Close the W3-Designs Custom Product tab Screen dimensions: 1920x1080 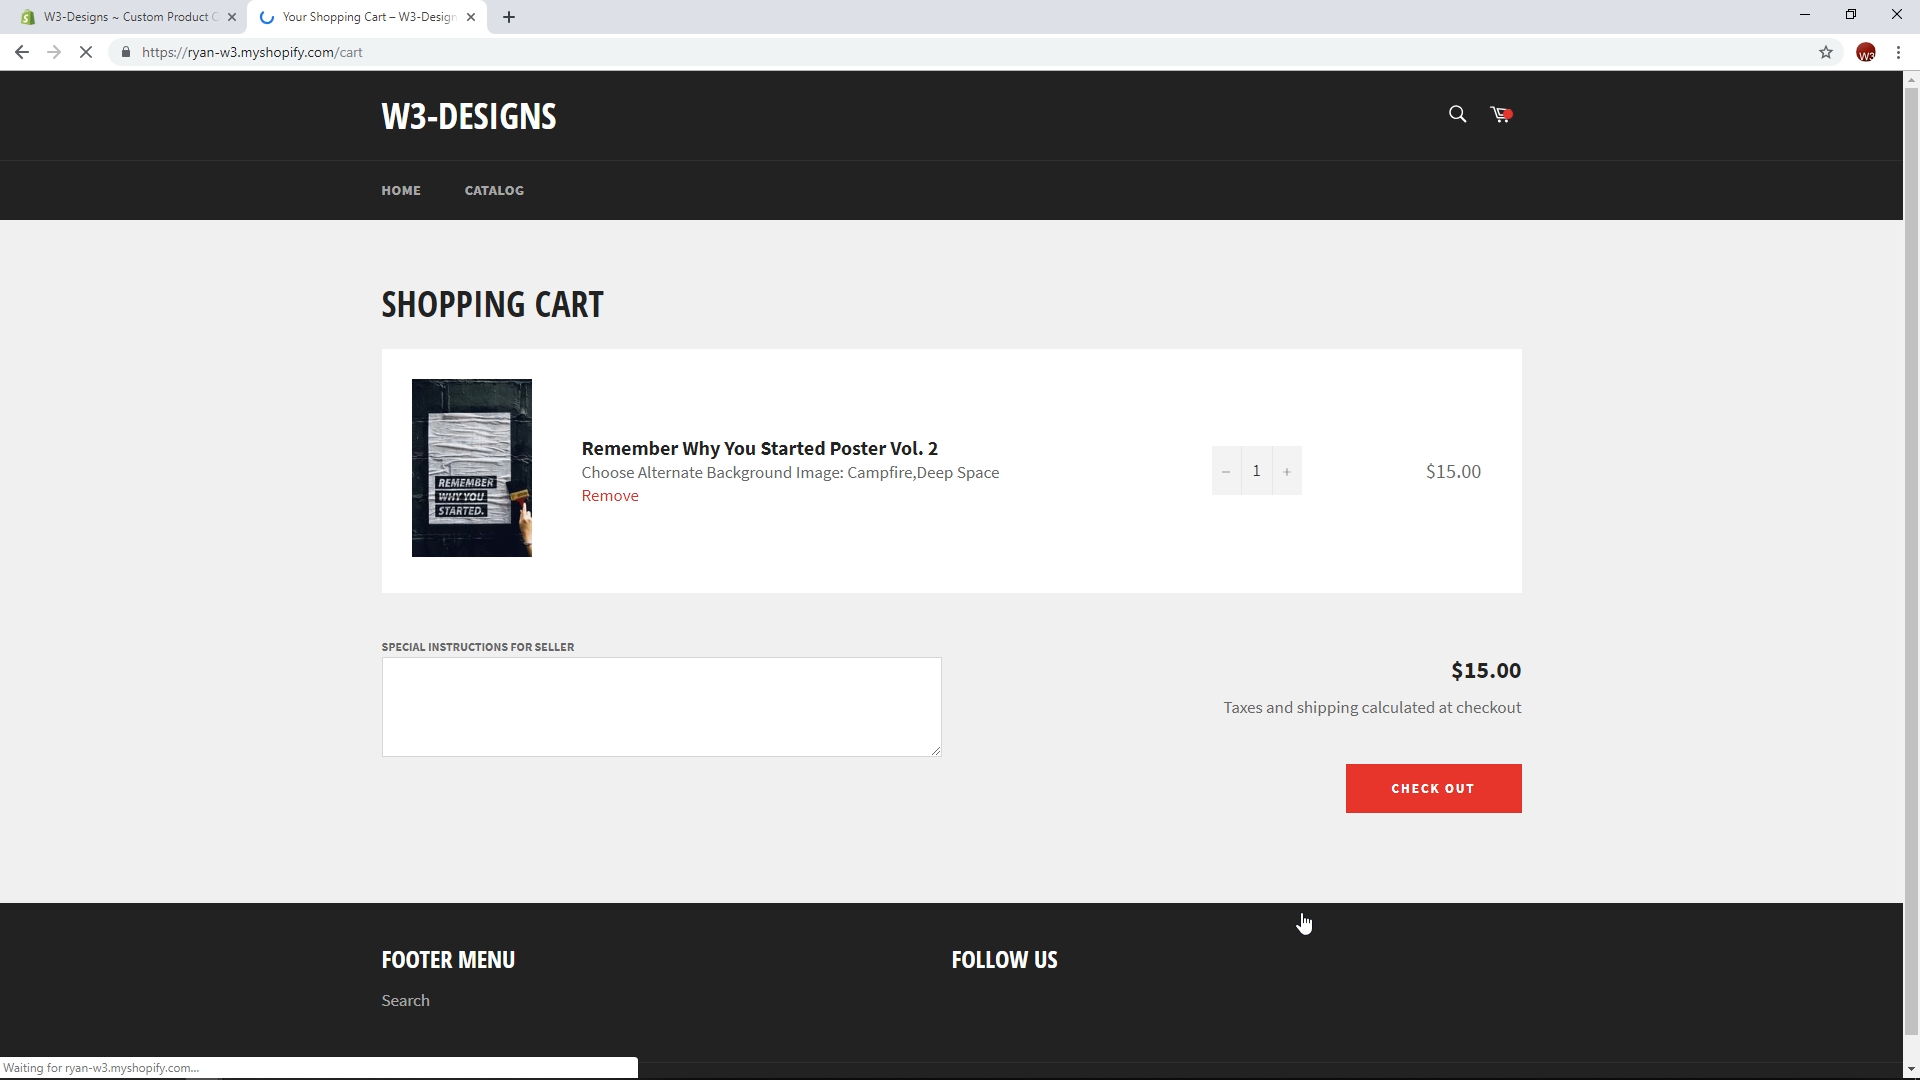point(232,17)
